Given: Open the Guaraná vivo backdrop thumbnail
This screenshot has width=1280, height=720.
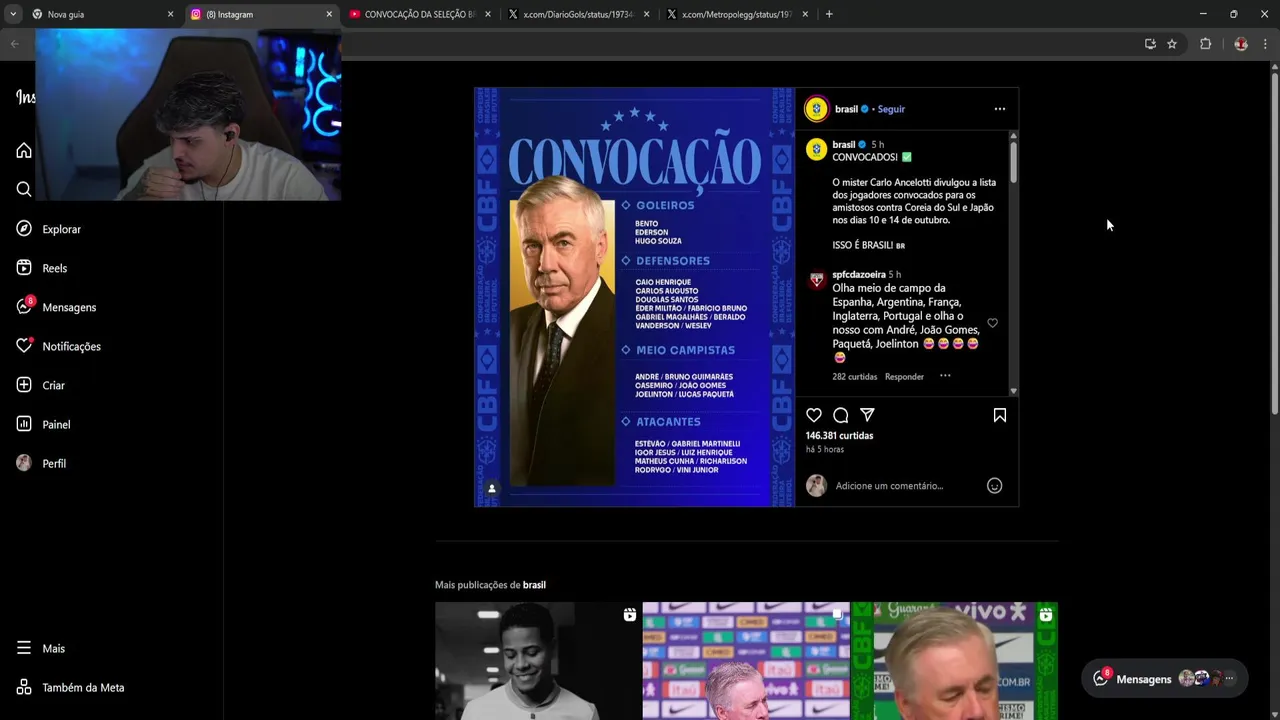Looking at the screenshot, I should (955, 661).
